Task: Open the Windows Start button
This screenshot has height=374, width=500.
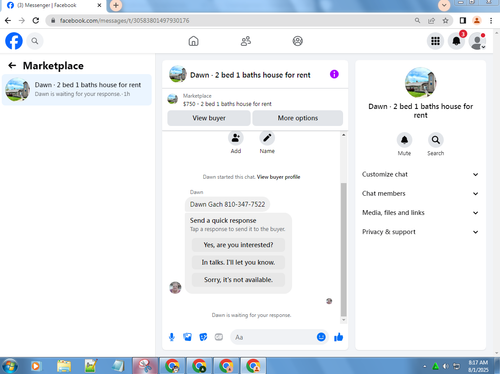Action: click(10, 366)
